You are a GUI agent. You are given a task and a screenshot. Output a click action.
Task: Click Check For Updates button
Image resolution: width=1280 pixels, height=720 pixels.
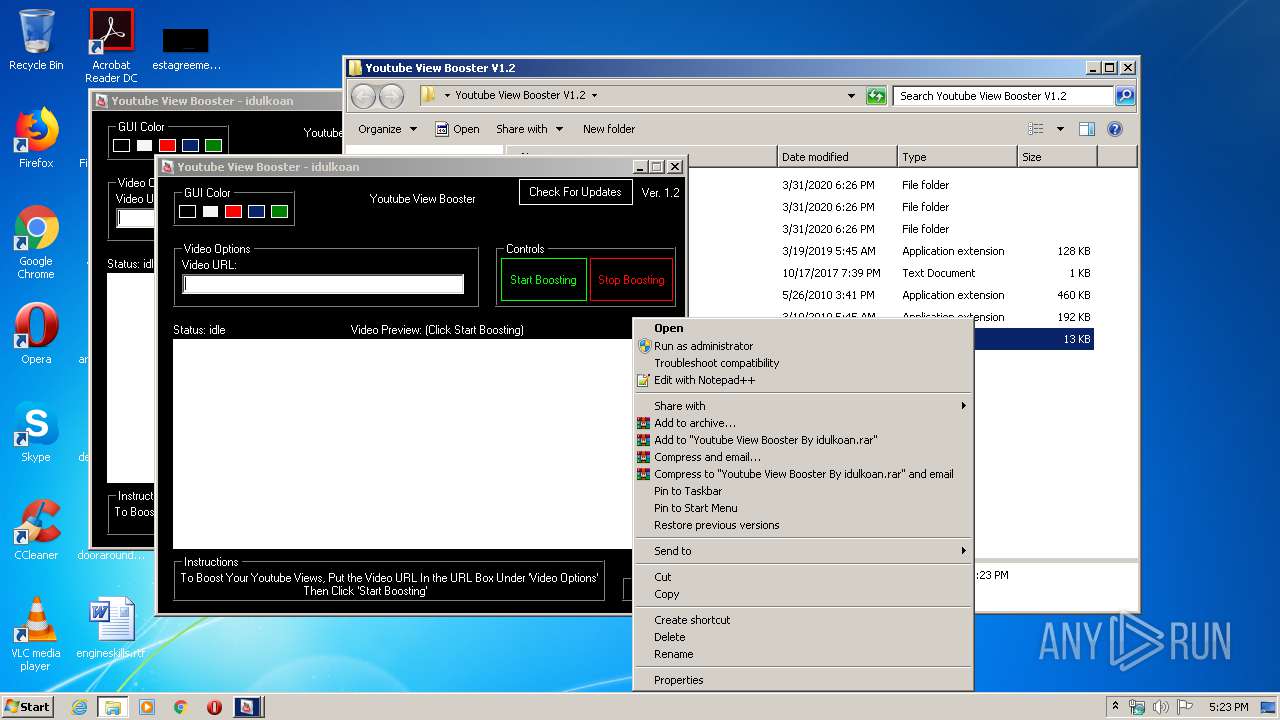575,192
